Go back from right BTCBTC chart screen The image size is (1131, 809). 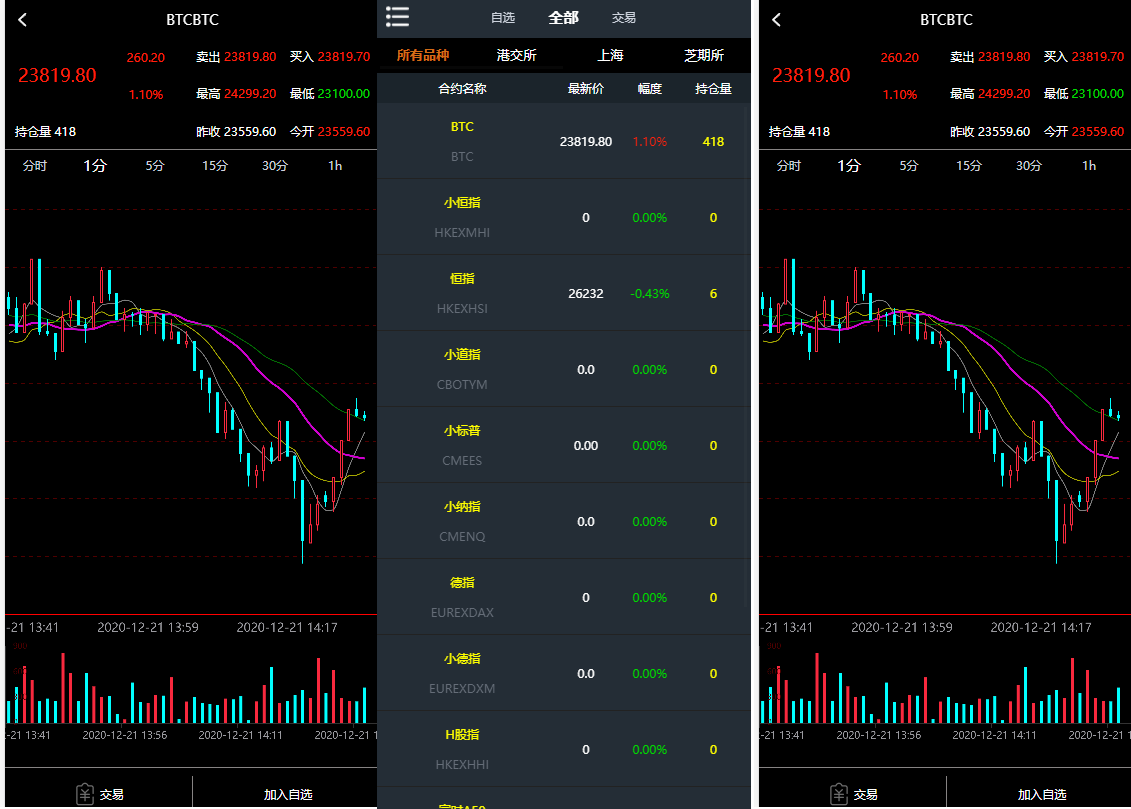pos(776,20)
